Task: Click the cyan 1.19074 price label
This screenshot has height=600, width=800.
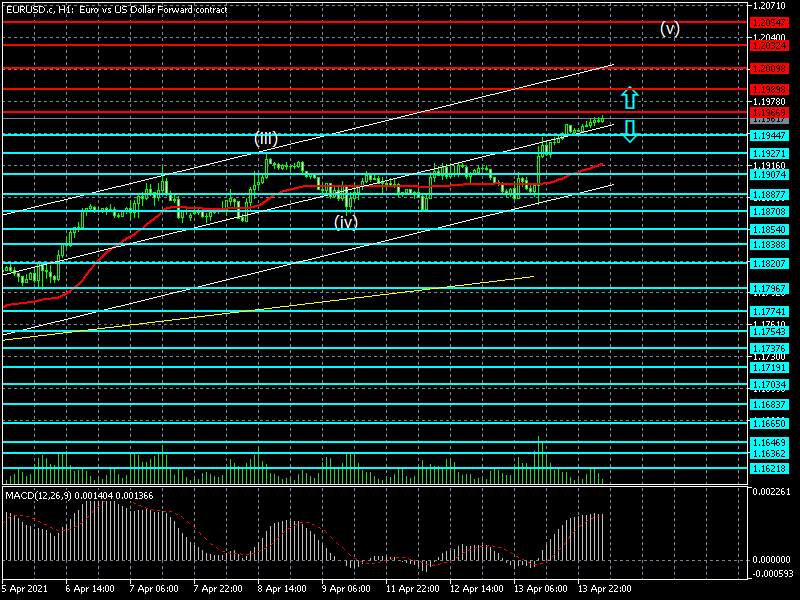Action: 769,174
